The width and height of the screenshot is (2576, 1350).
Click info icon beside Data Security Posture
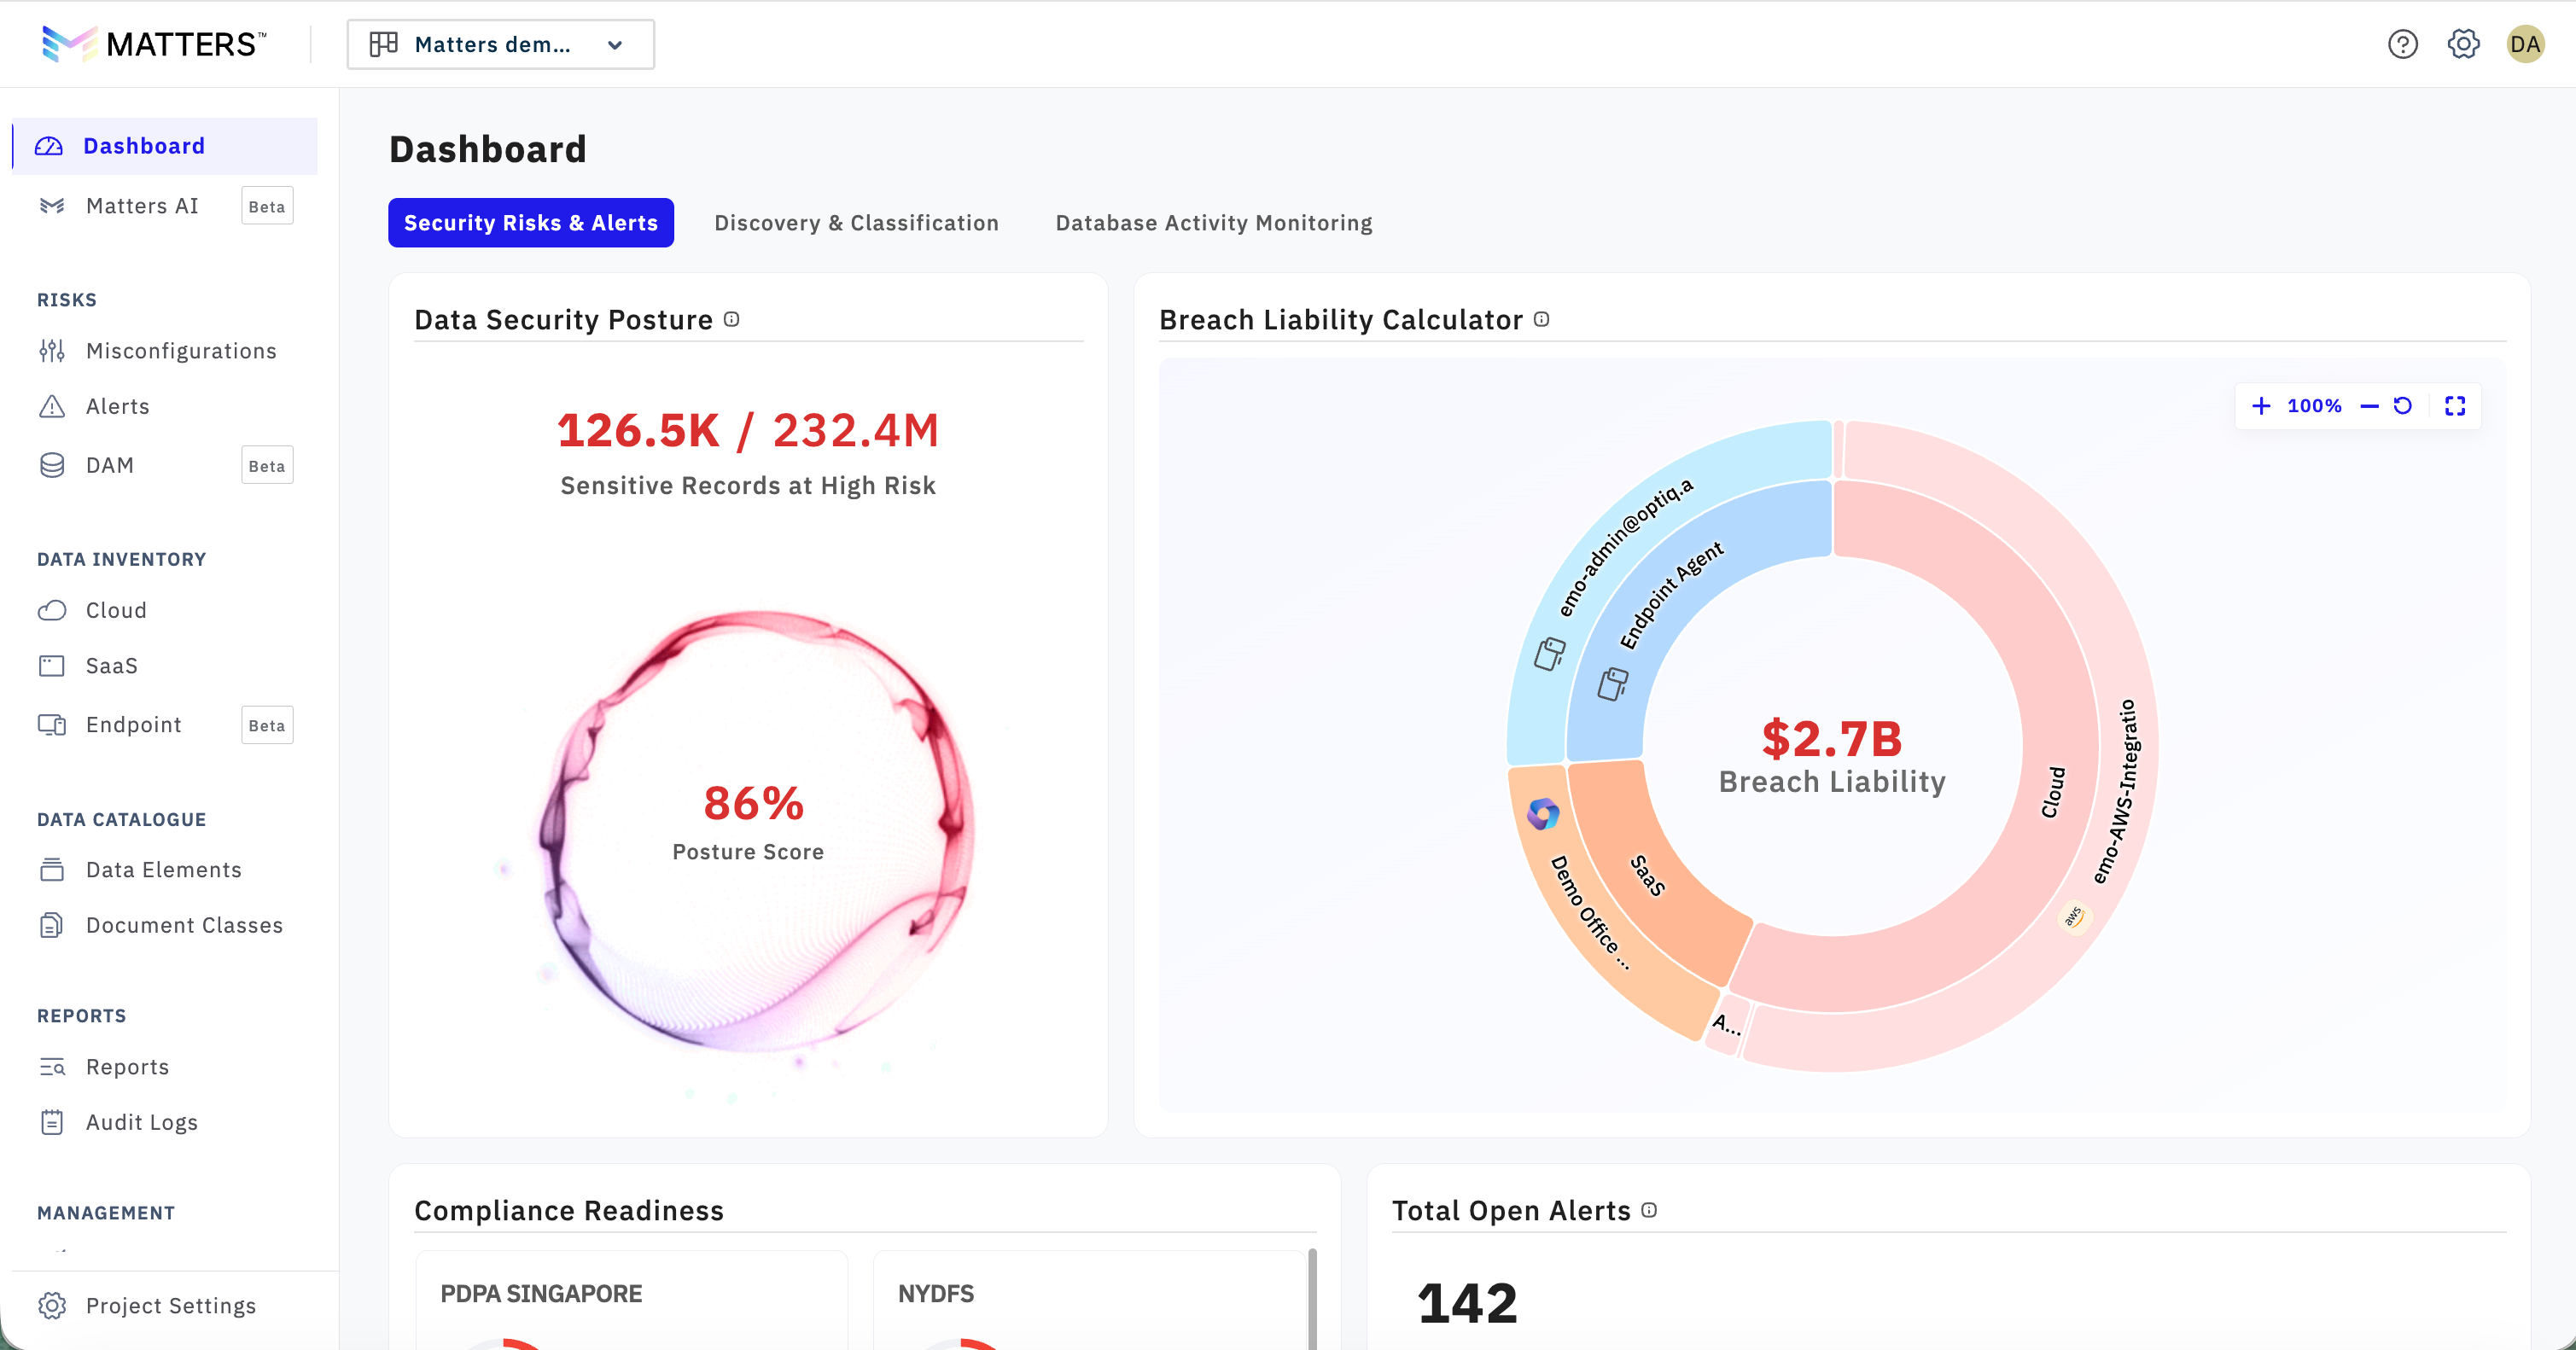click(x=732, y=319)
